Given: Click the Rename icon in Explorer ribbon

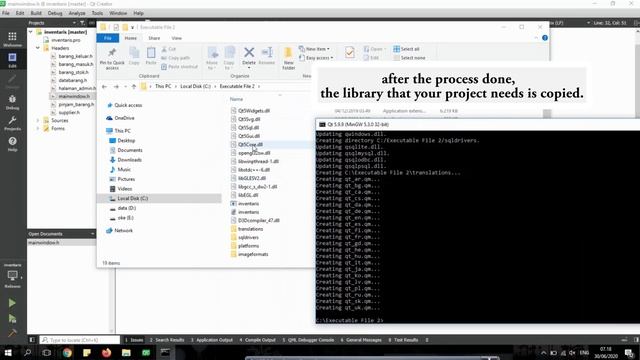Looking at the screenshot, I should coord(267,56).
